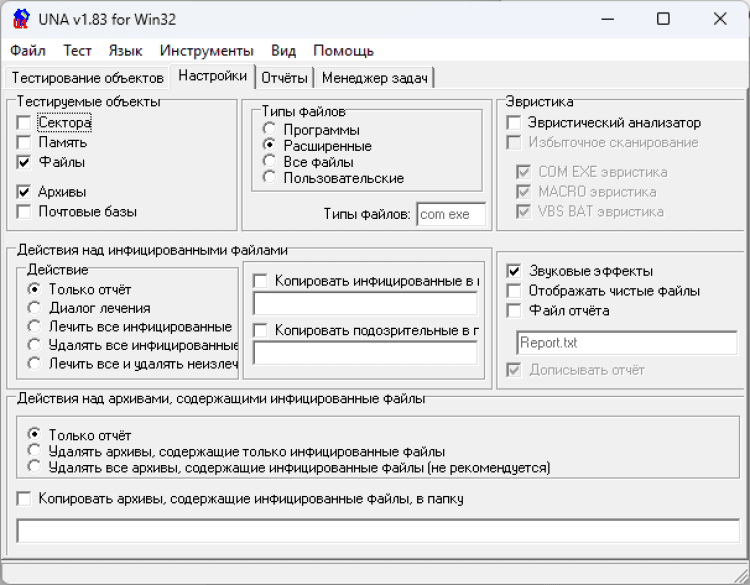Select the Программы file type radio
The image size is (750, 585).
click(269, 129)
